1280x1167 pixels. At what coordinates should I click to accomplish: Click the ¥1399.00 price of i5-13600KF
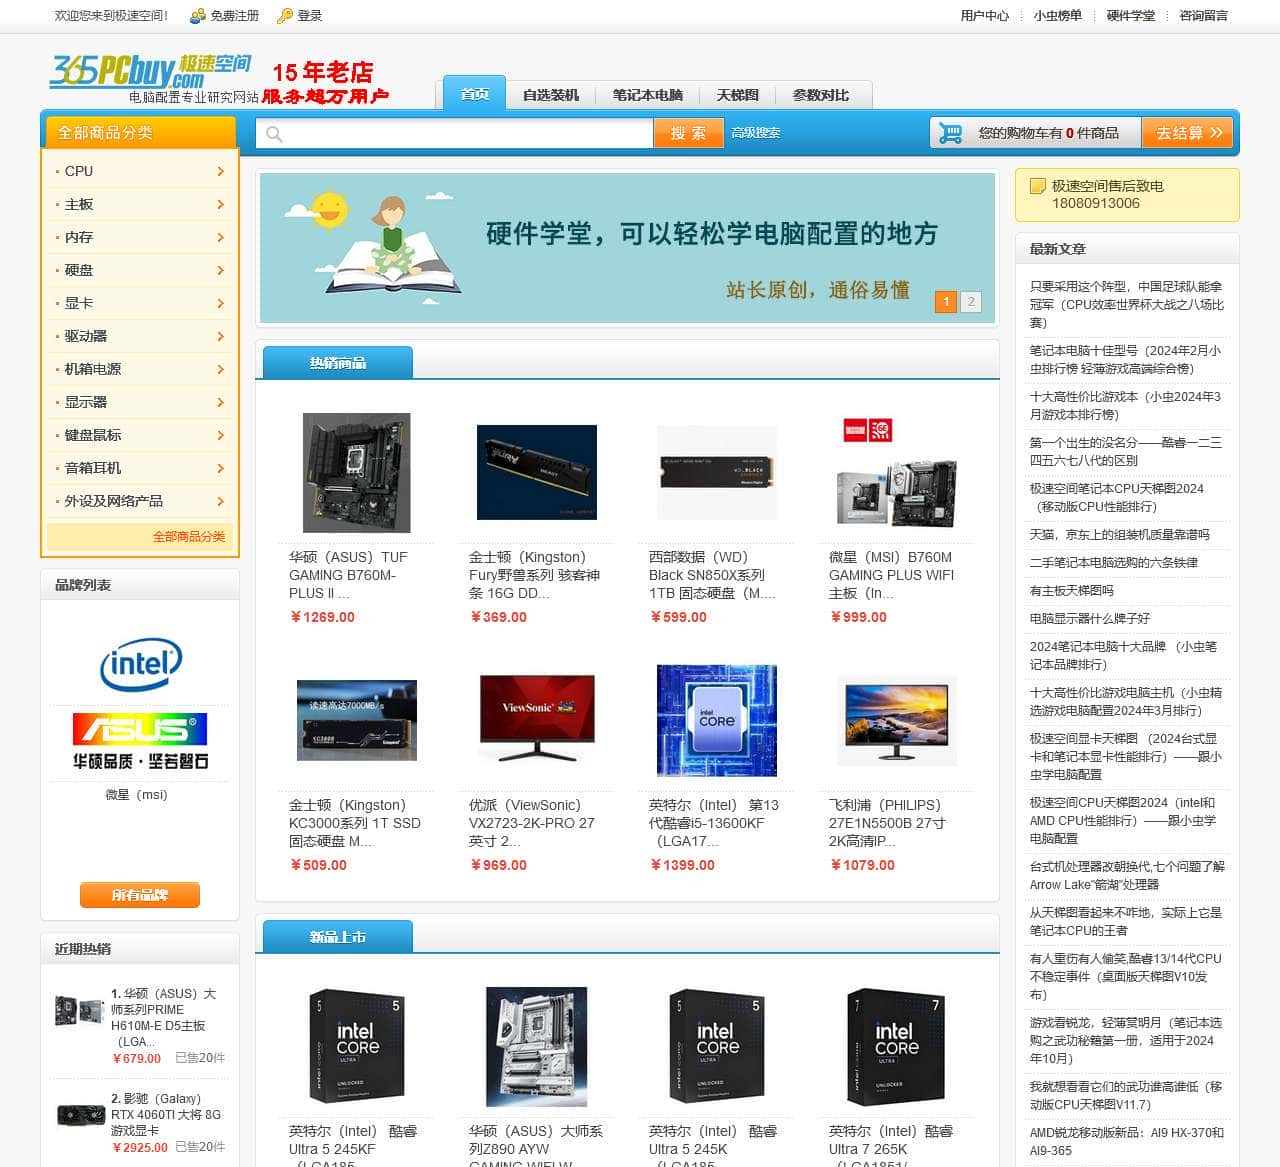[682, 865]
